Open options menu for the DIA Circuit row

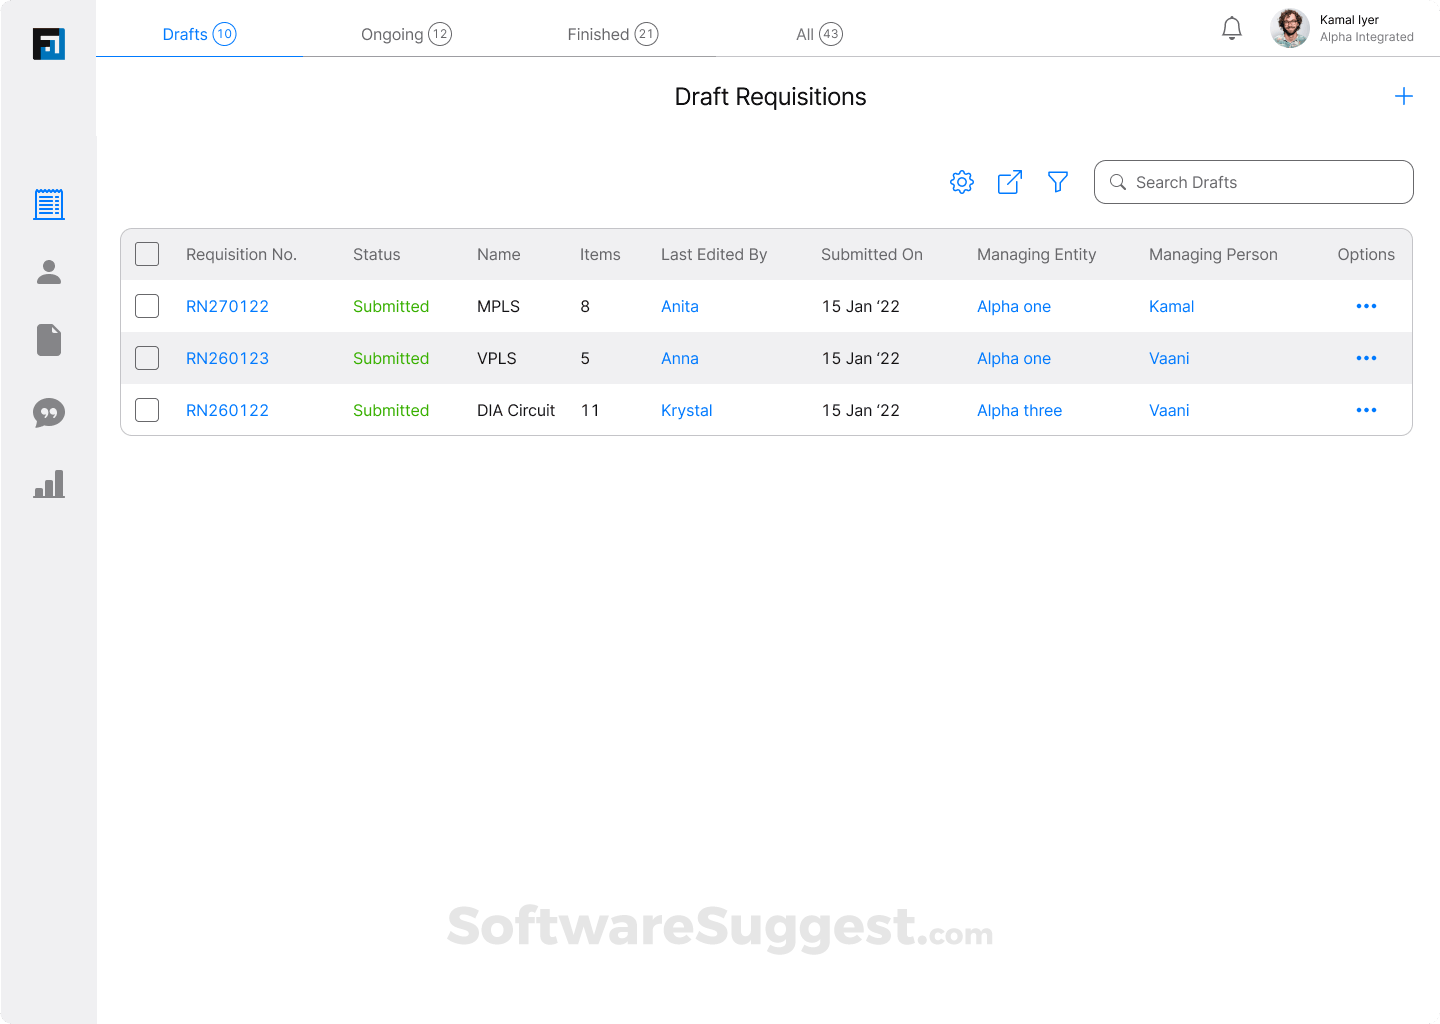coord(1366,410)
